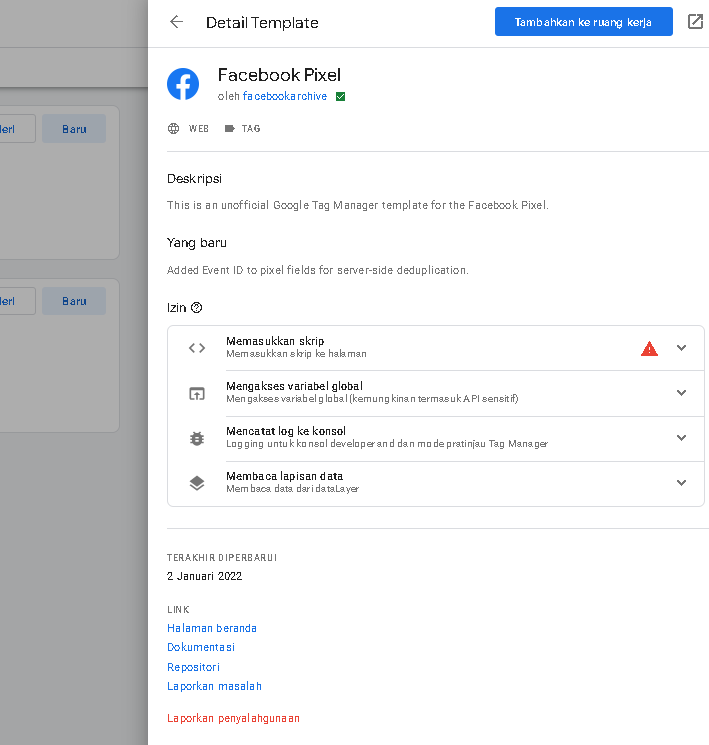Click Tambahkan ke ruang kerja button
The image size is (709, 745).
[x=584, y=21]
